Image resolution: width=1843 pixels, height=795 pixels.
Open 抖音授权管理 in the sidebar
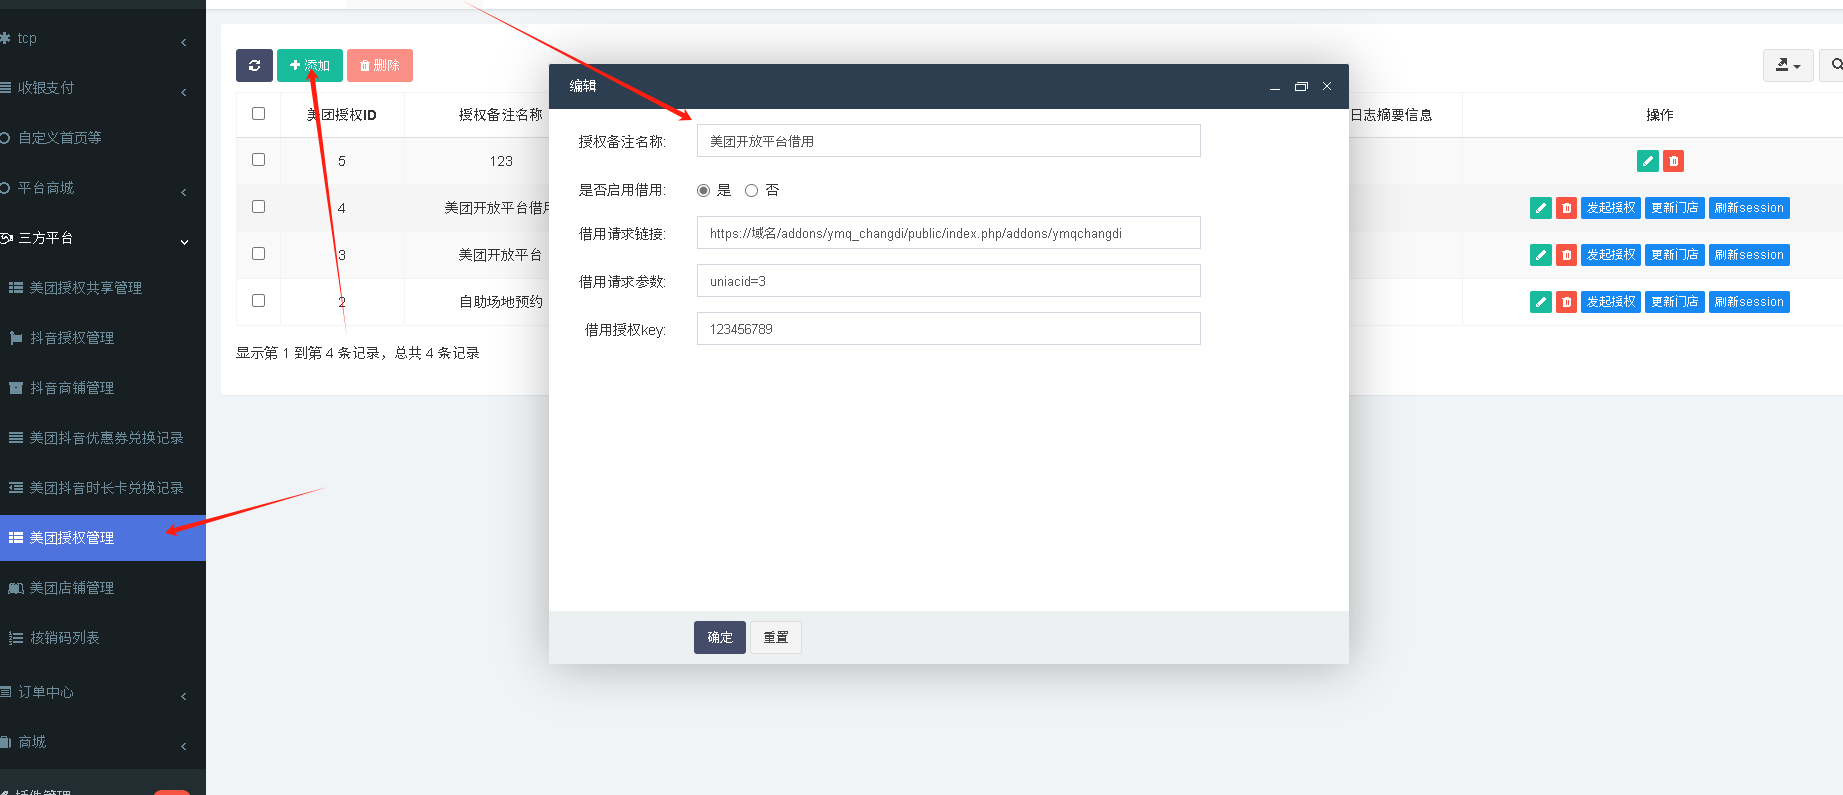click(x=103, y=338)
